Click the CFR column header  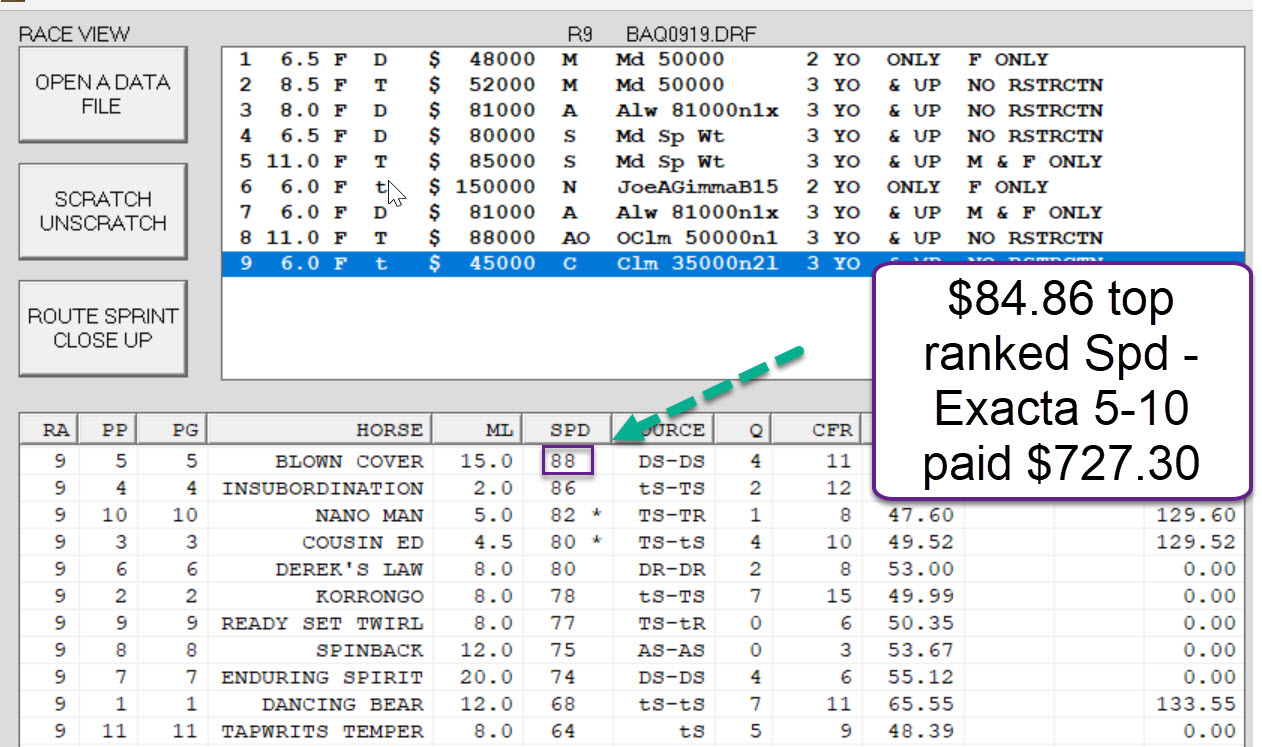[x=831, y=430]
